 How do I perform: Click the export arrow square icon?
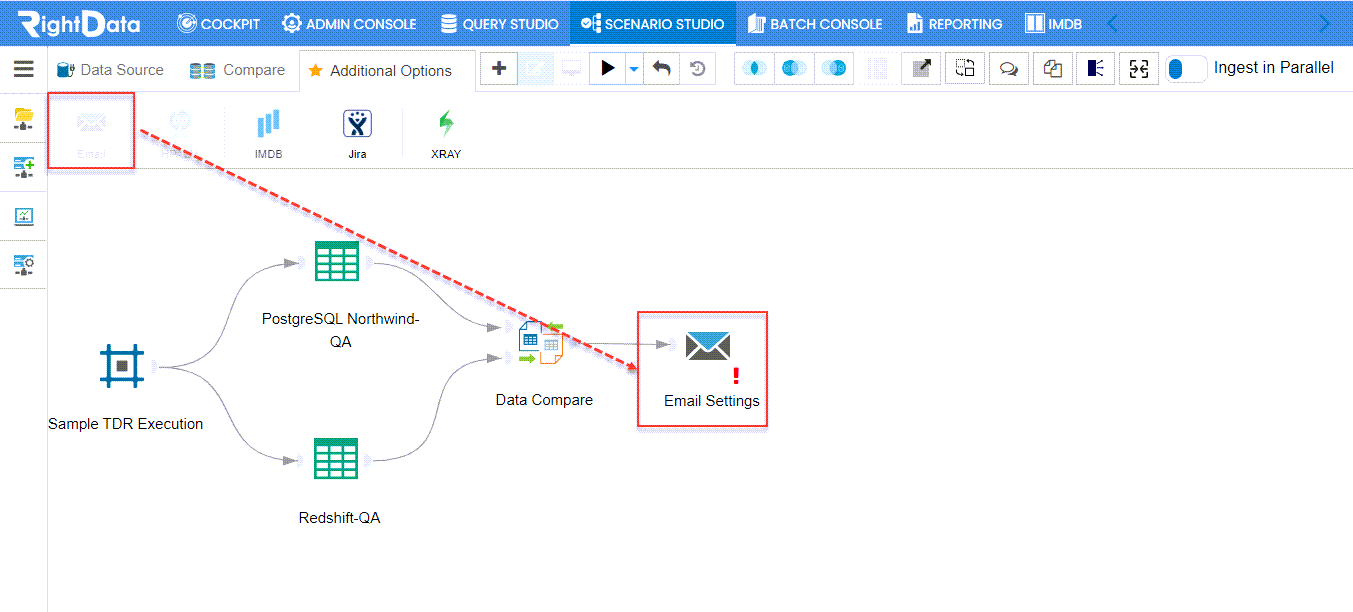coord(921,68)
